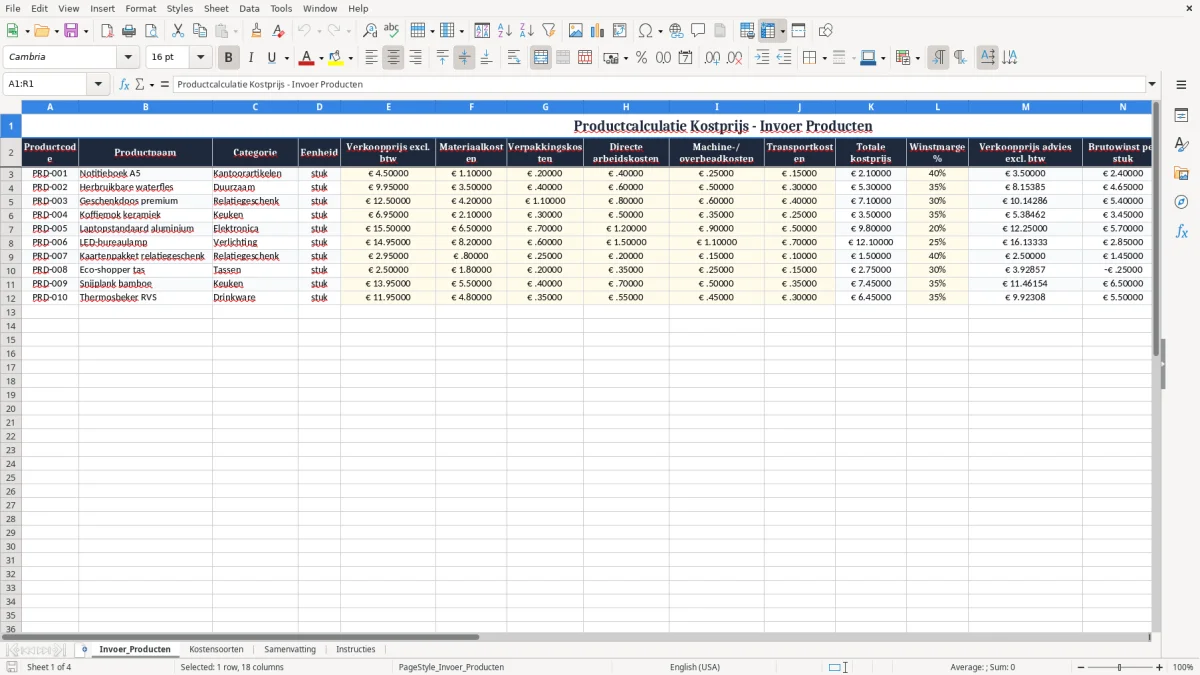Align cell content left
The image size is (1200, 675).
(x=372, y=58)
